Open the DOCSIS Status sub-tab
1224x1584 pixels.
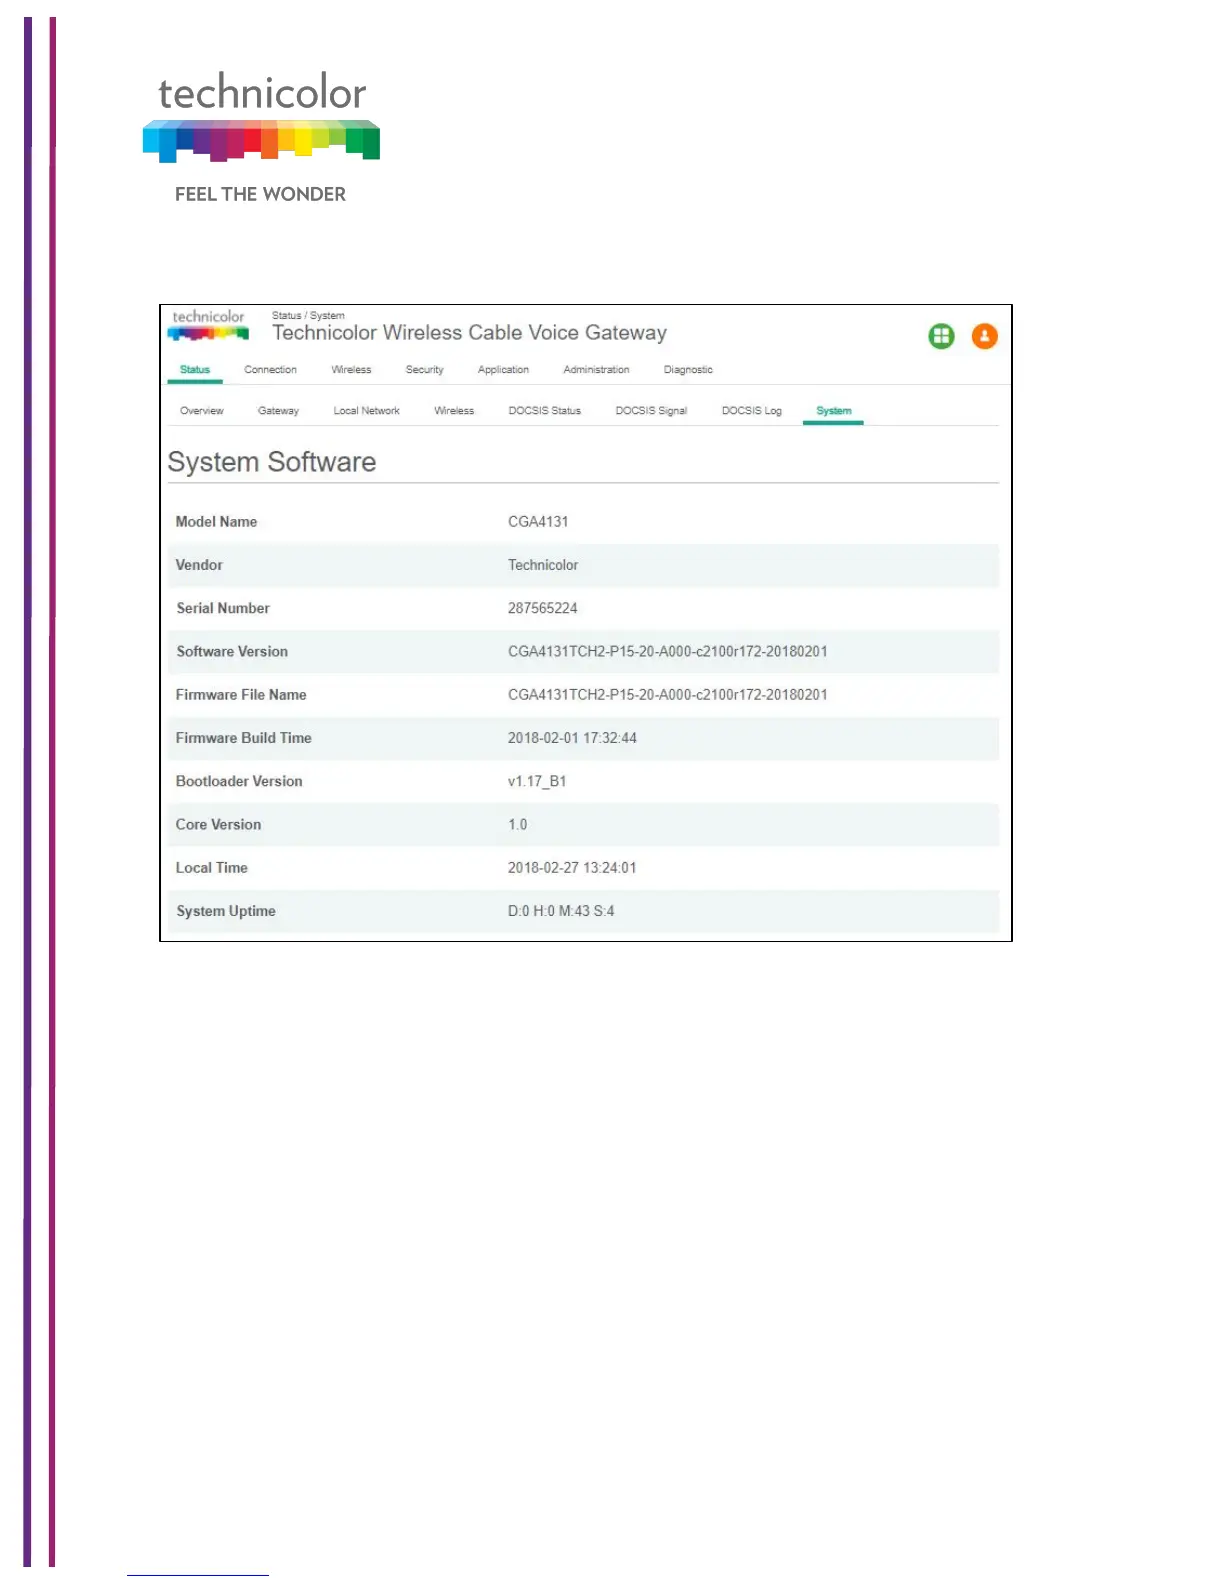[544, 411]
